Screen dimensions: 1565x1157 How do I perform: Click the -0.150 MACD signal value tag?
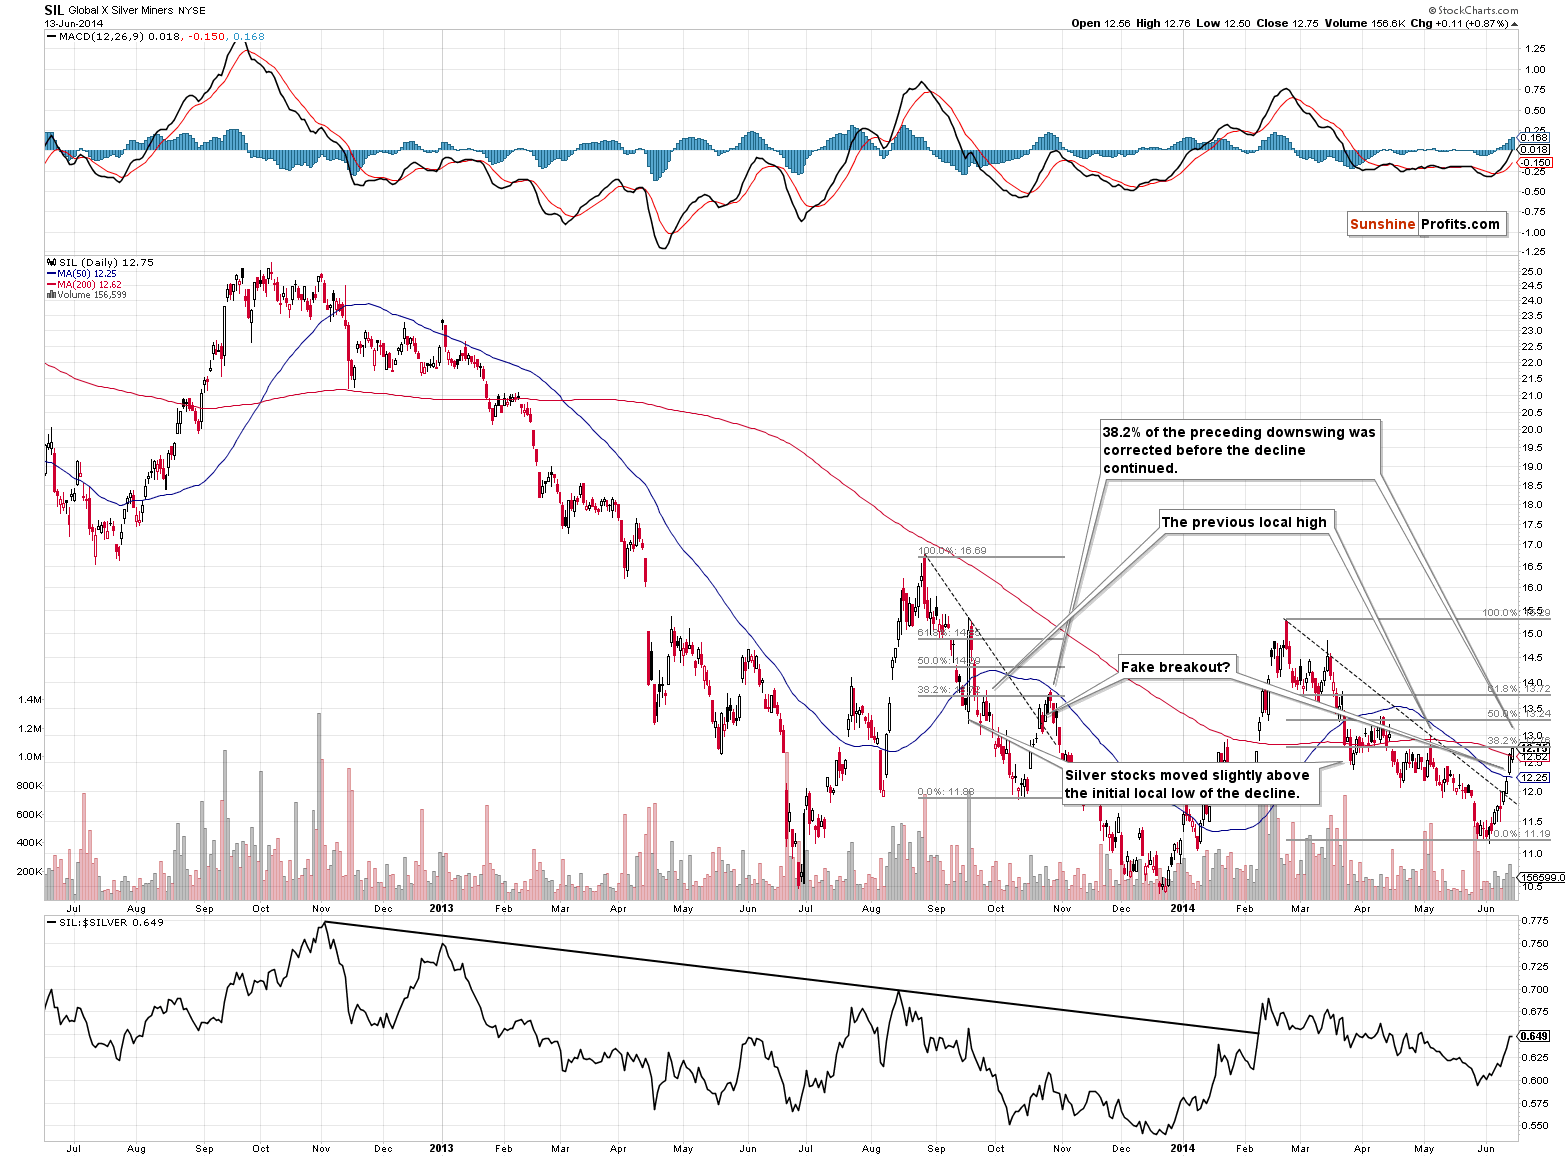(1534, 162)
